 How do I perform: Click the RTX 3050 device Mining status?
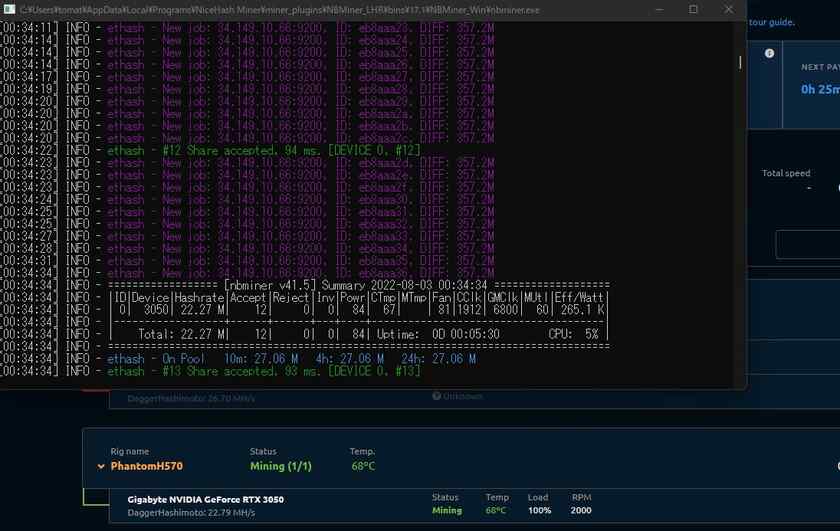(x=447, y=511)
